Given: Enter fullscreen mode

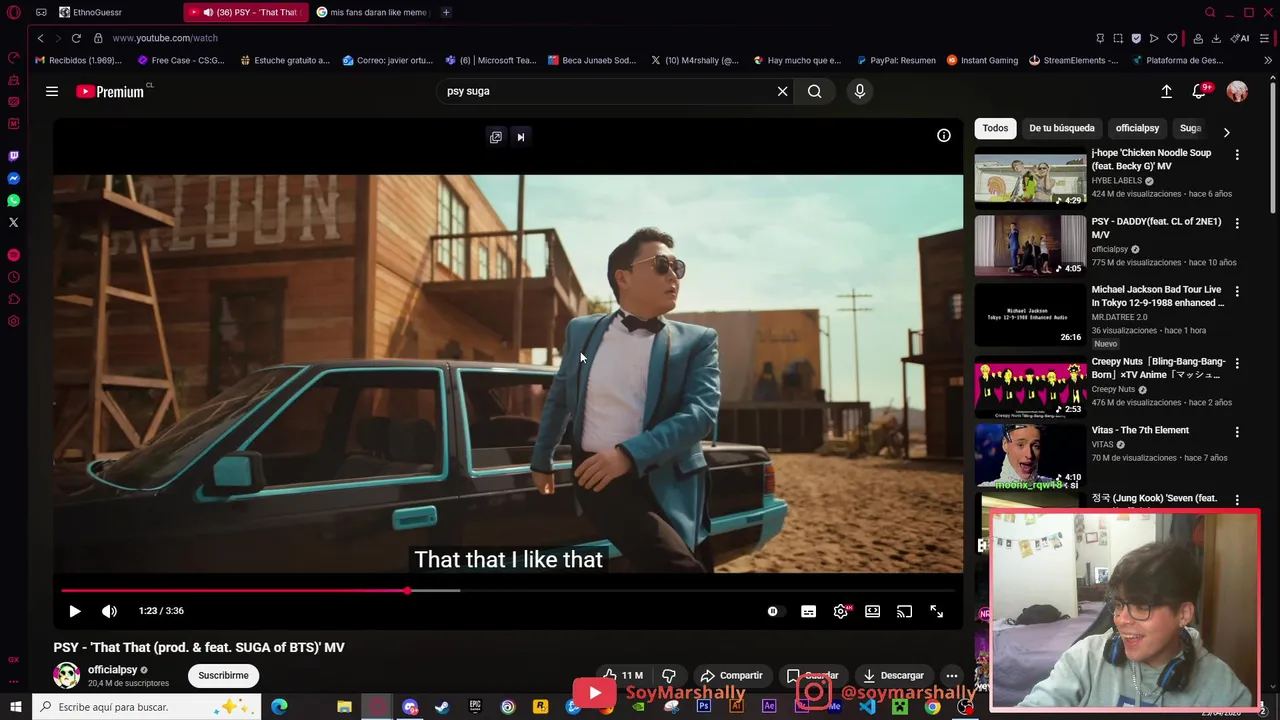Looking at the screenshot, I should click(x=937, y=611).
